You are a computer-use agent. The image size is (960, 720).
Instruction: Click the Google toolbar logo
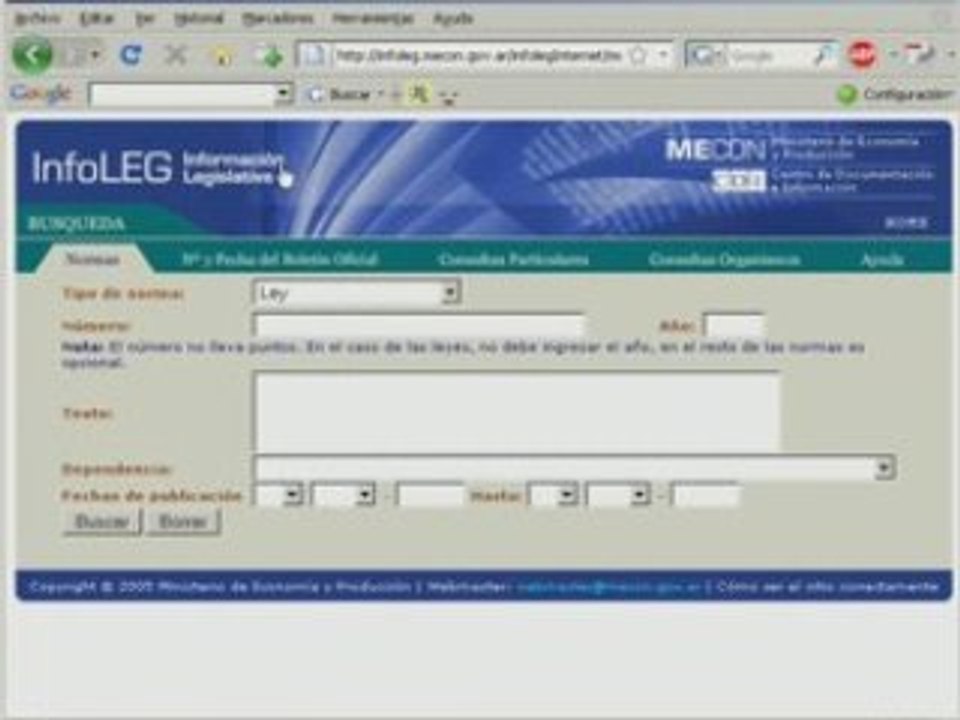pos(40,94)
